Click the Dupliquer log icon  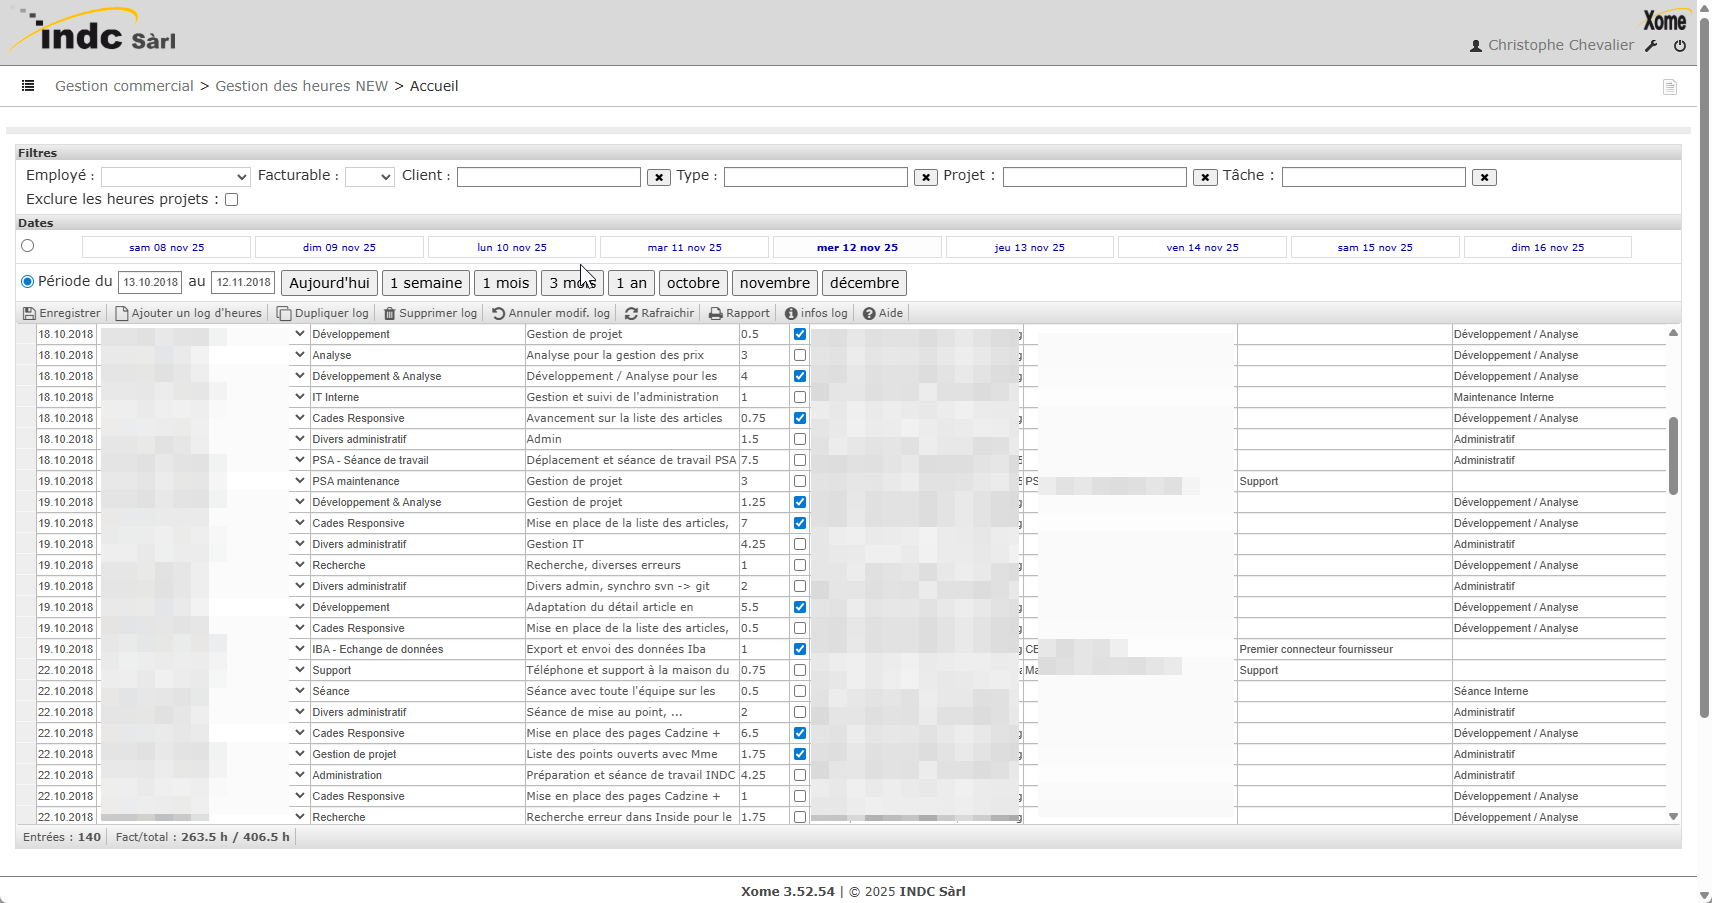(284, 314)
